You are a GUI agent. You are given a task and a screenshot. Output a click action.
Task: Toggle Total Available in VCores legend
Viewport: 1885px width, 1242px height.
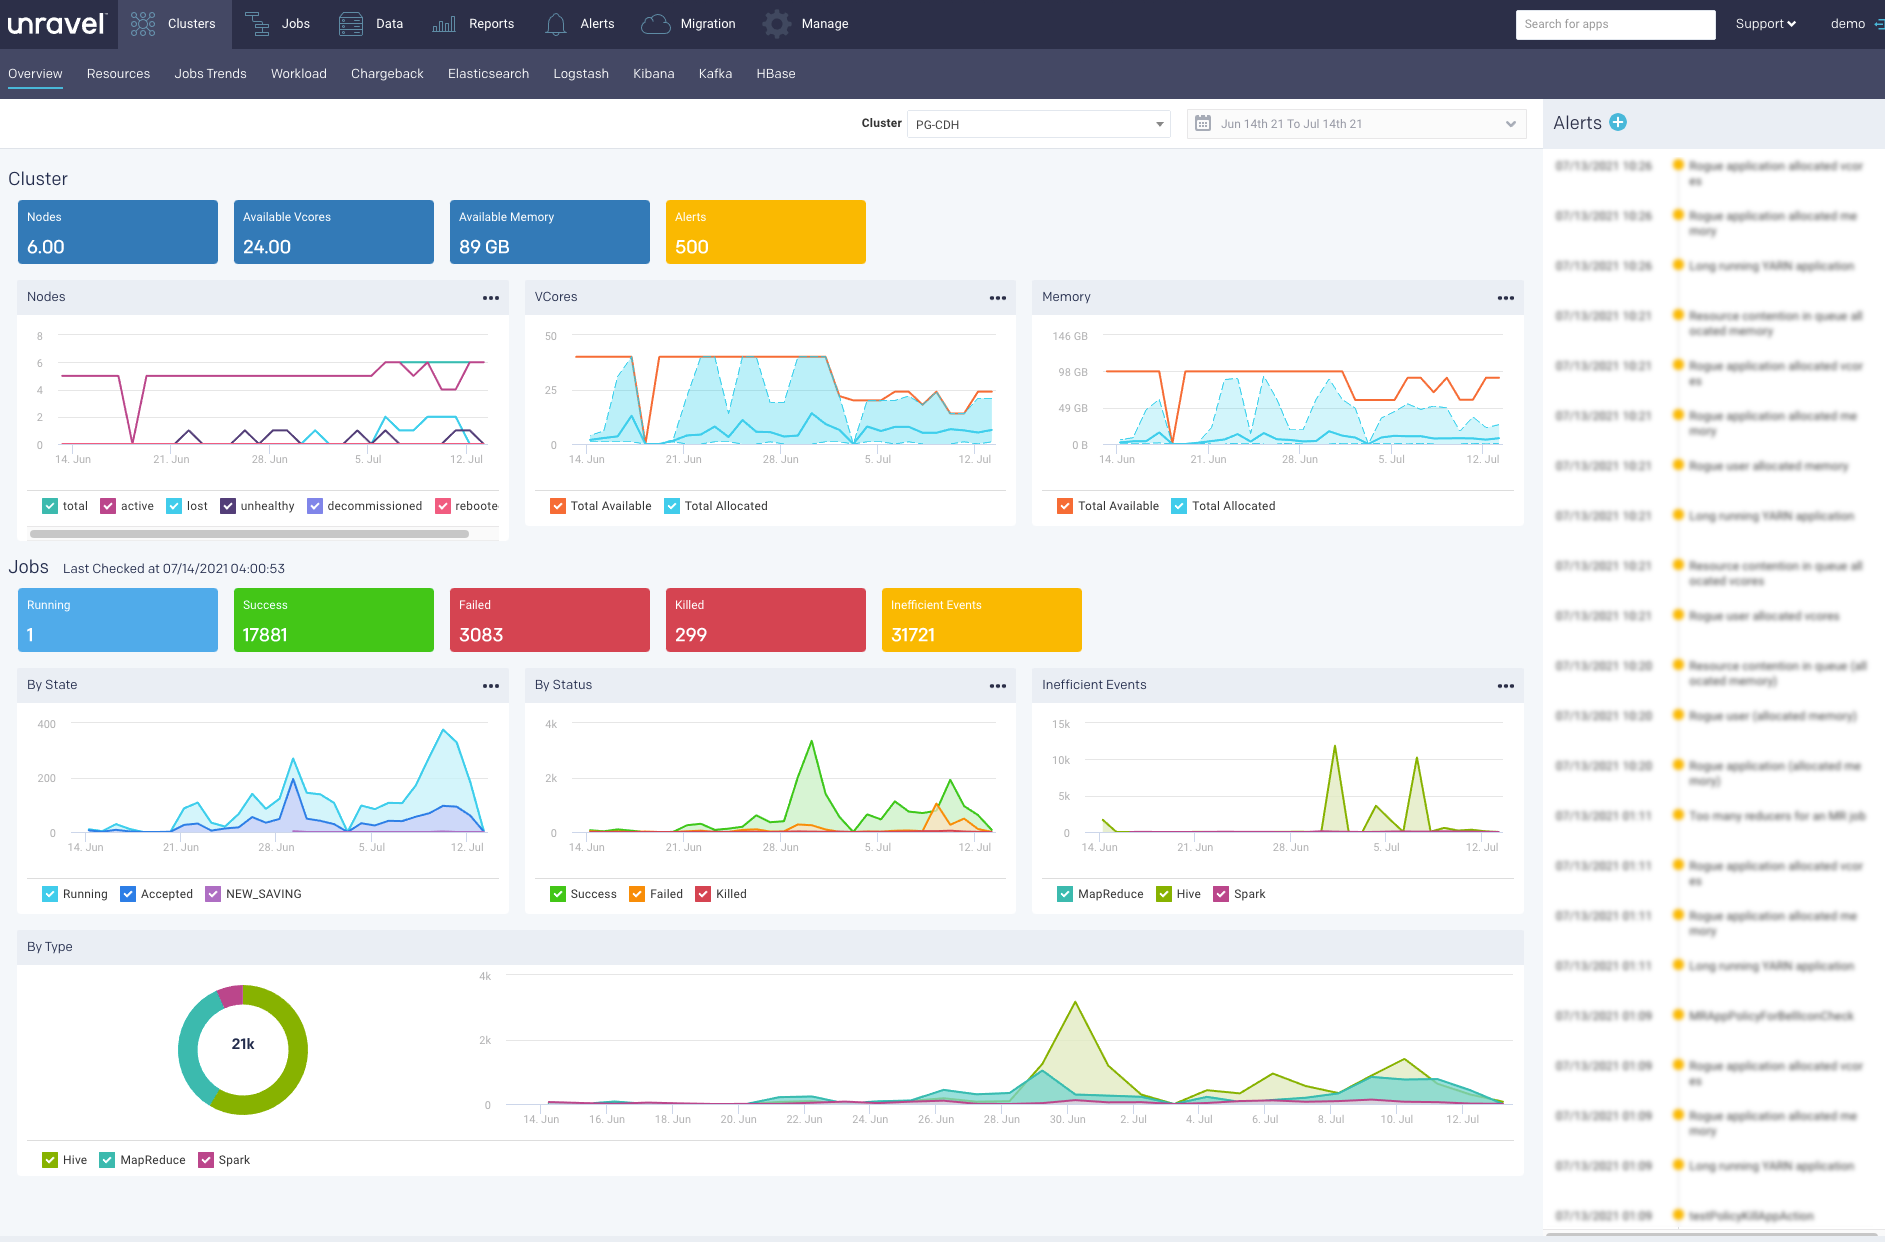click(x=558, y=506)
